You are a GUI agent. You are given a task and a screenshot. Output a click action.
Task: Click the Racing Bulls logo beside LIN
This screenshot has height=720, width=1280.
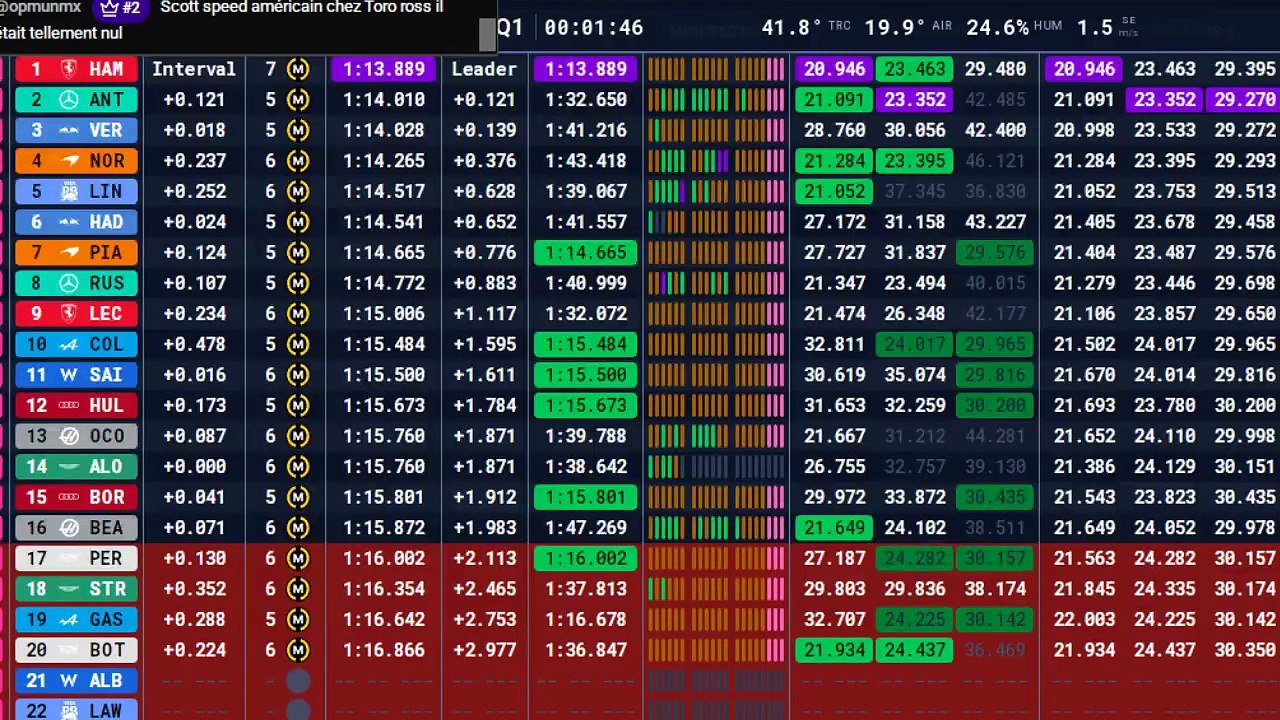[x=69, y=191]
